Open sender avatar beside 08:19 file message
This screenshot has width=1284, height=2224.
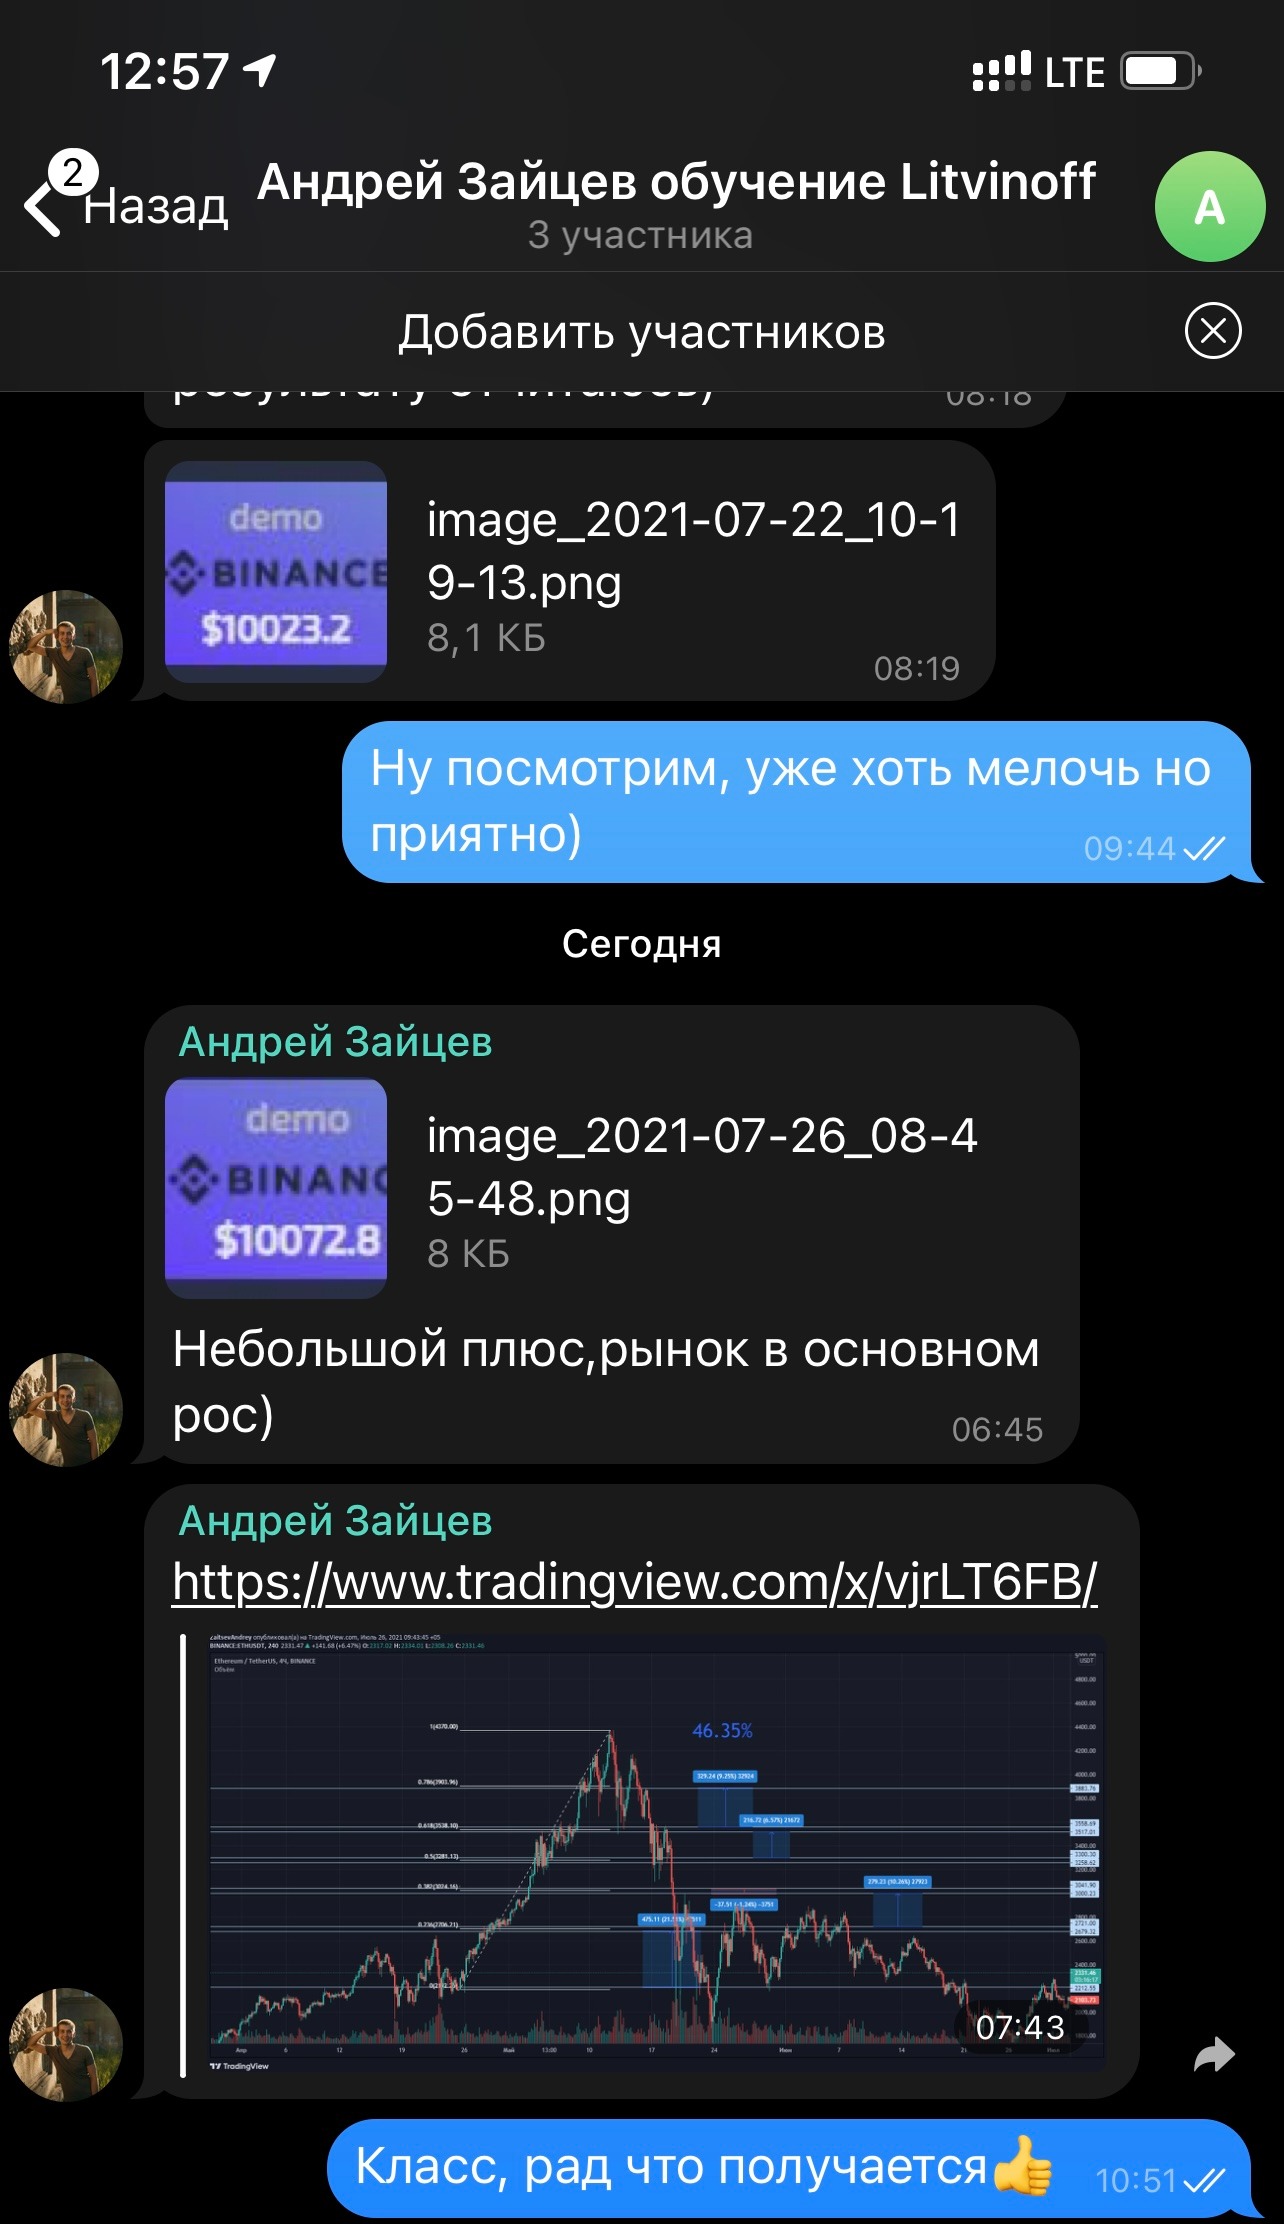coord(66,646)
